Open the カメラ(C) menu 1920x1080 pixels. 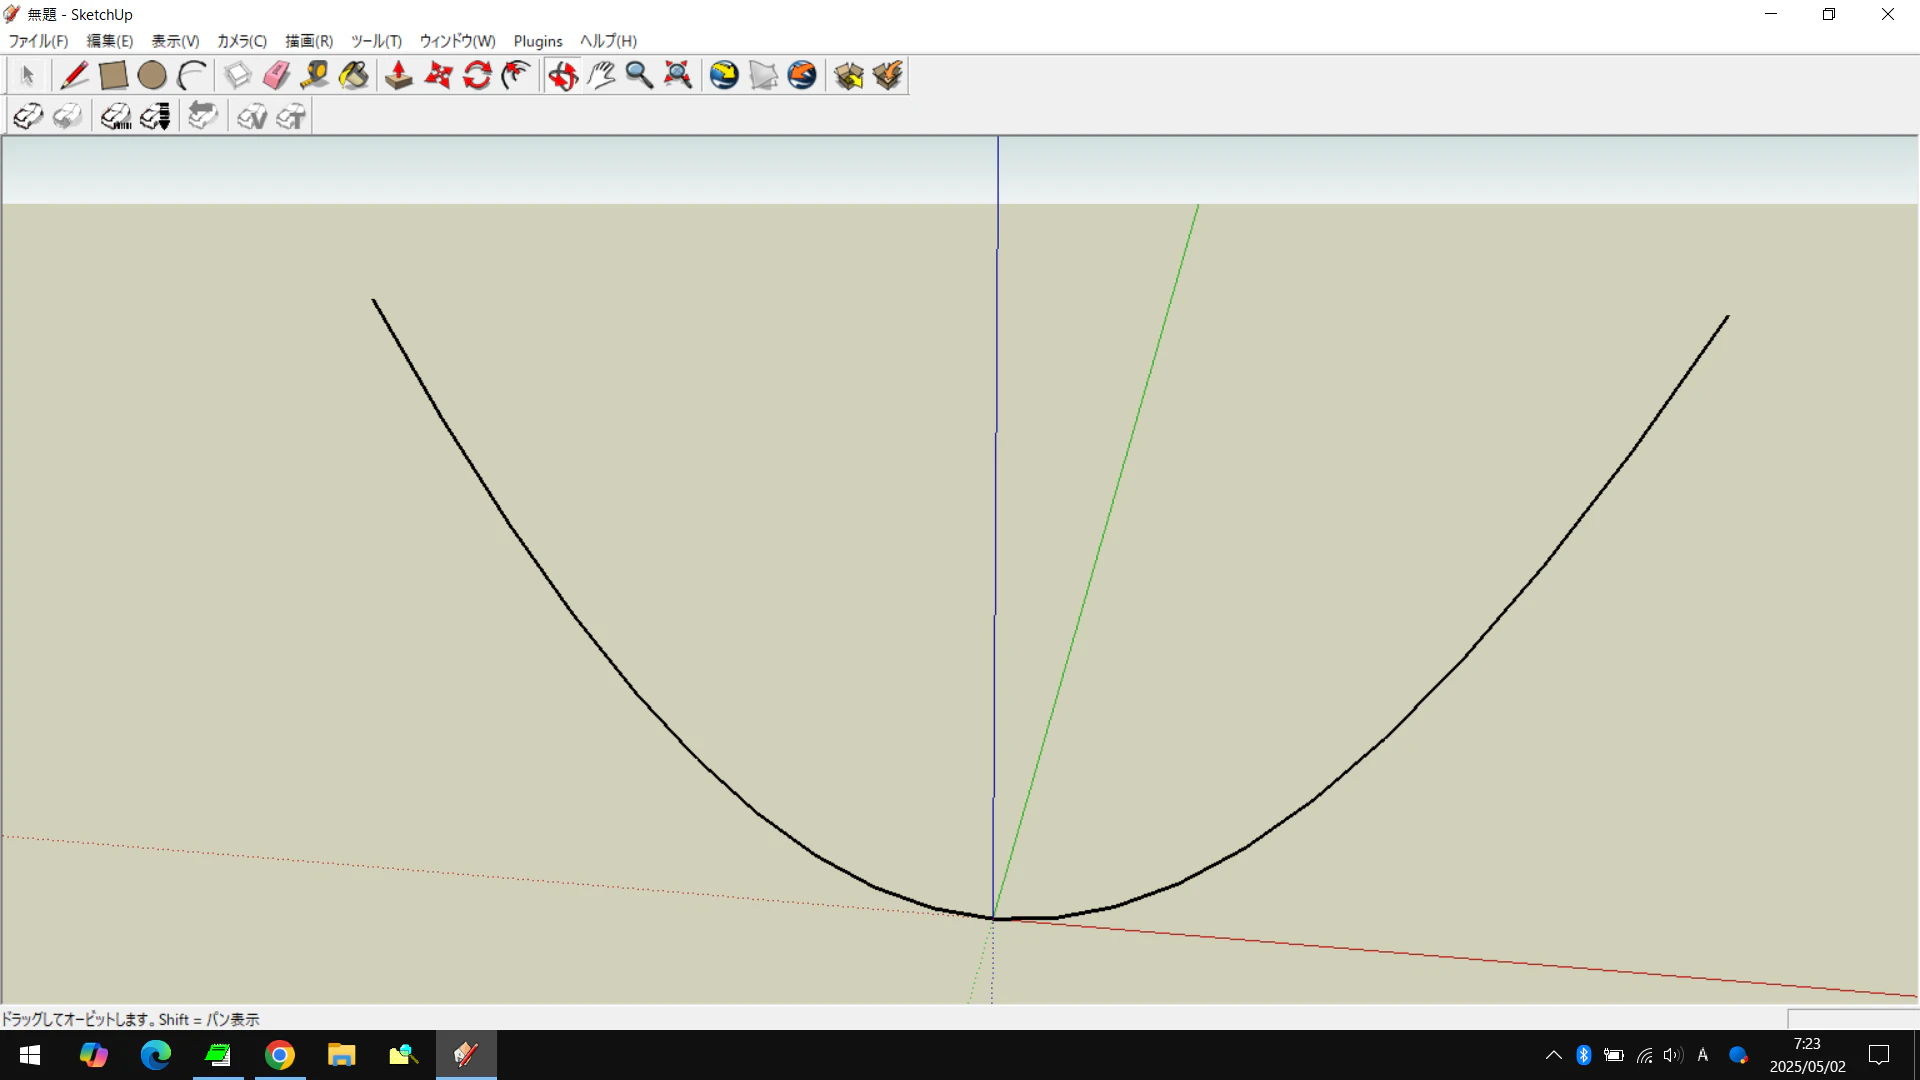click(242, 41)
